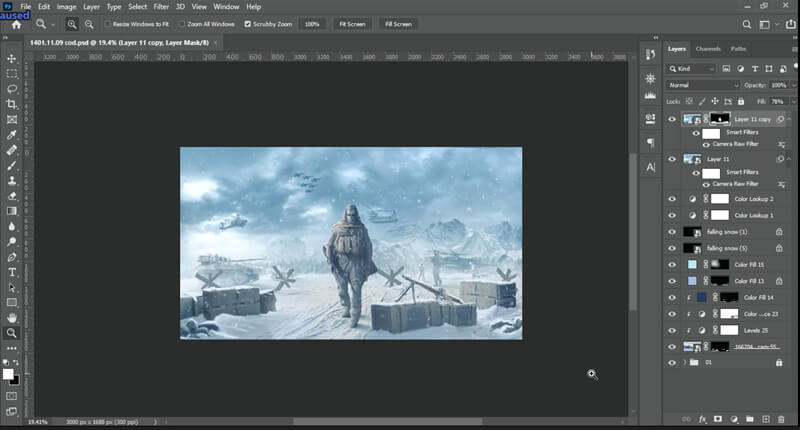Enable Zoom All Windows checkbox
The image size is (800, 430).
(x=182, y=24)
